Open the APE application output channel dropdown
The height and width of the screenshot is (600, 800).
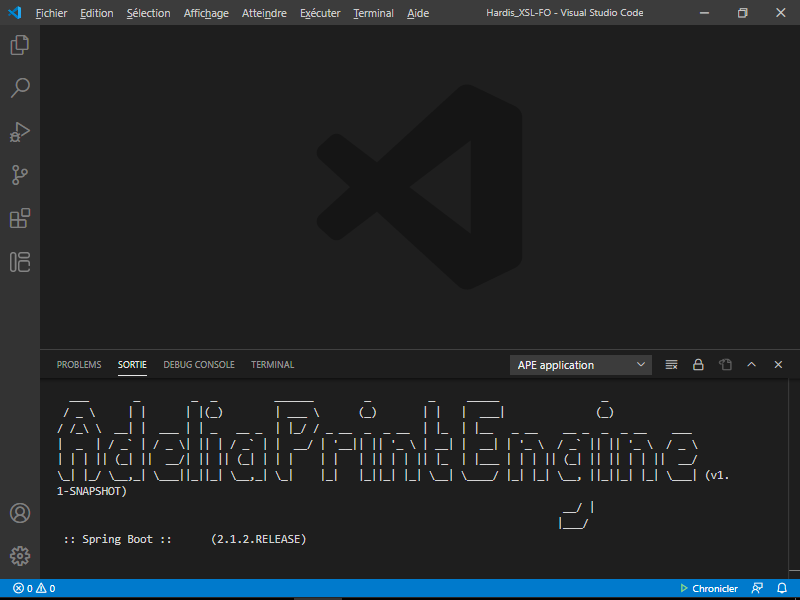click(x=581, y=365)
